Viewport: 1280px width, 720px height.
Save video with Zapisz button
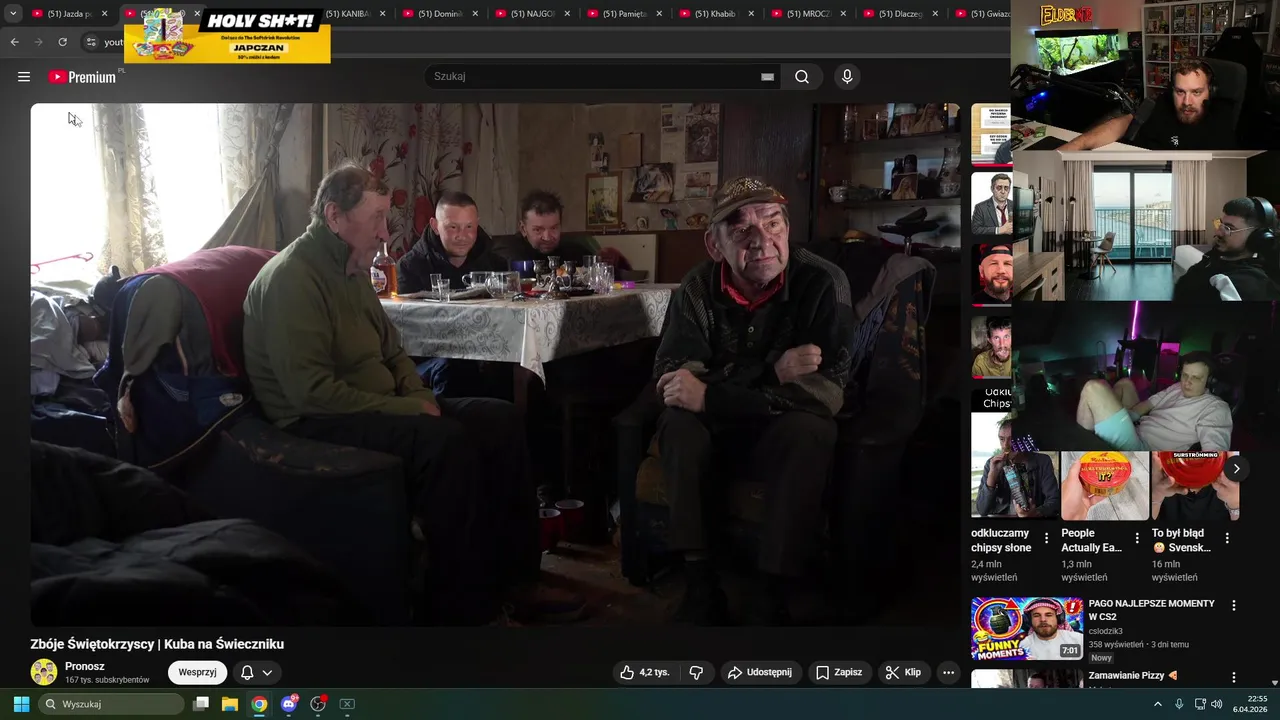838,673
